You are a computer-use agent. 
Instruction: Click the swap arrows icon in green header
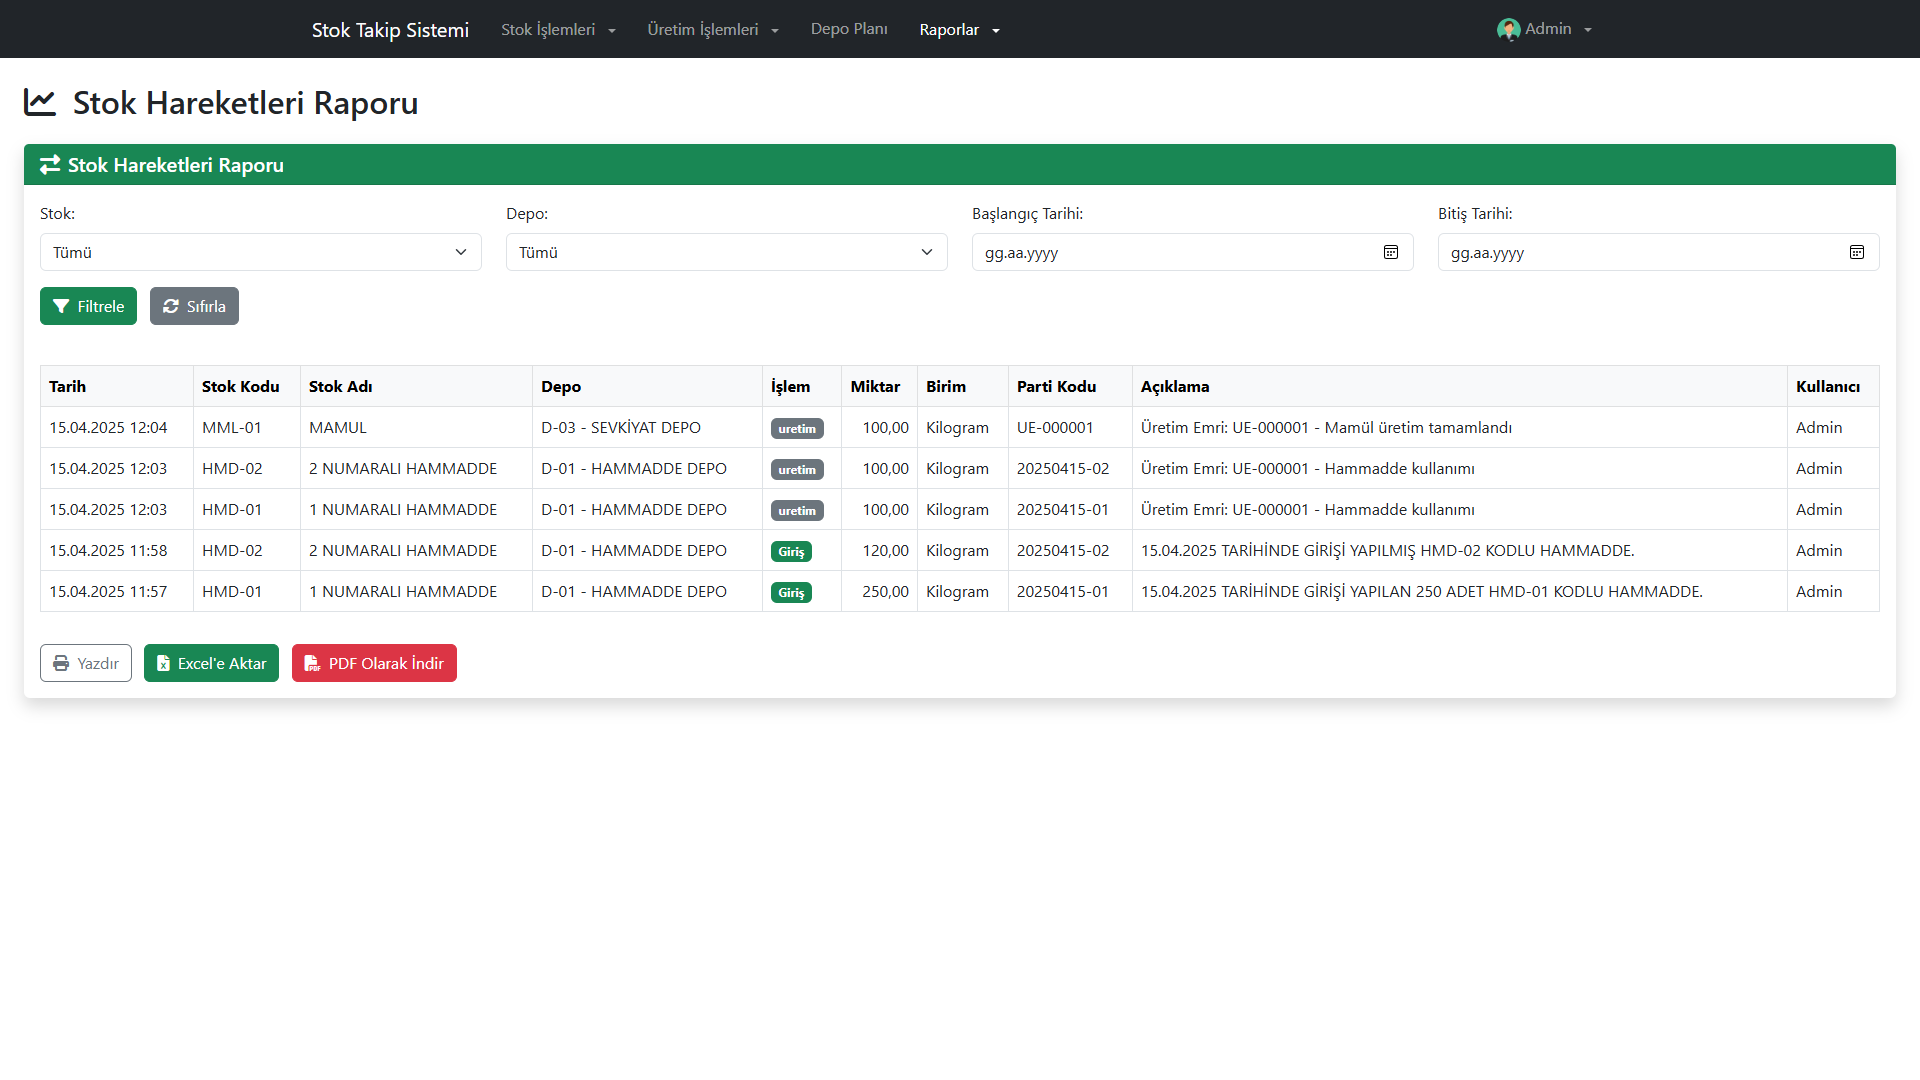[50, 165]
